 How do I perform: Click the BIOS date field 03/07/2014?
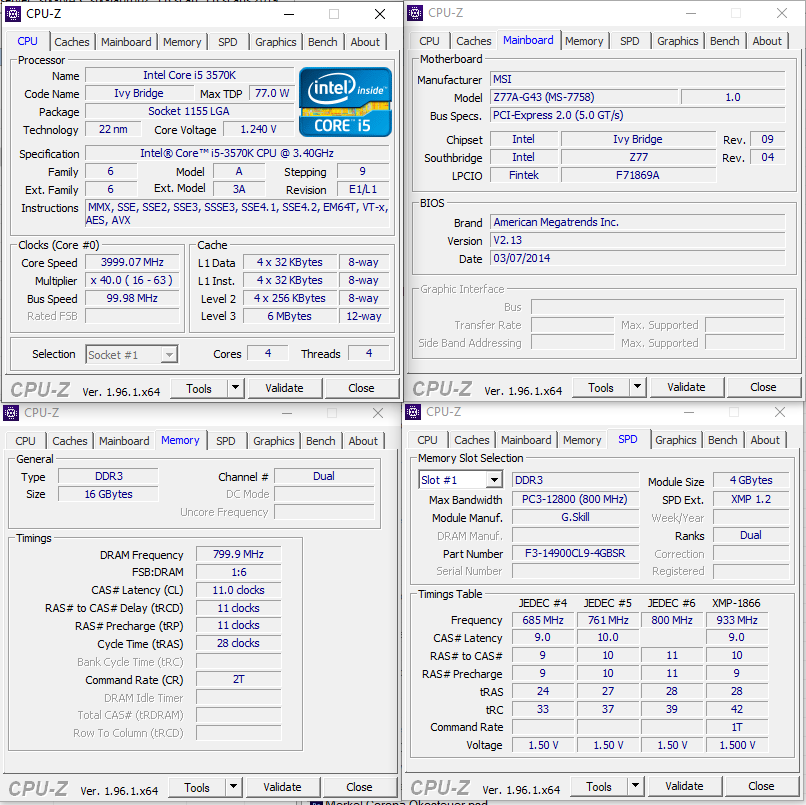tap(637, 258)
